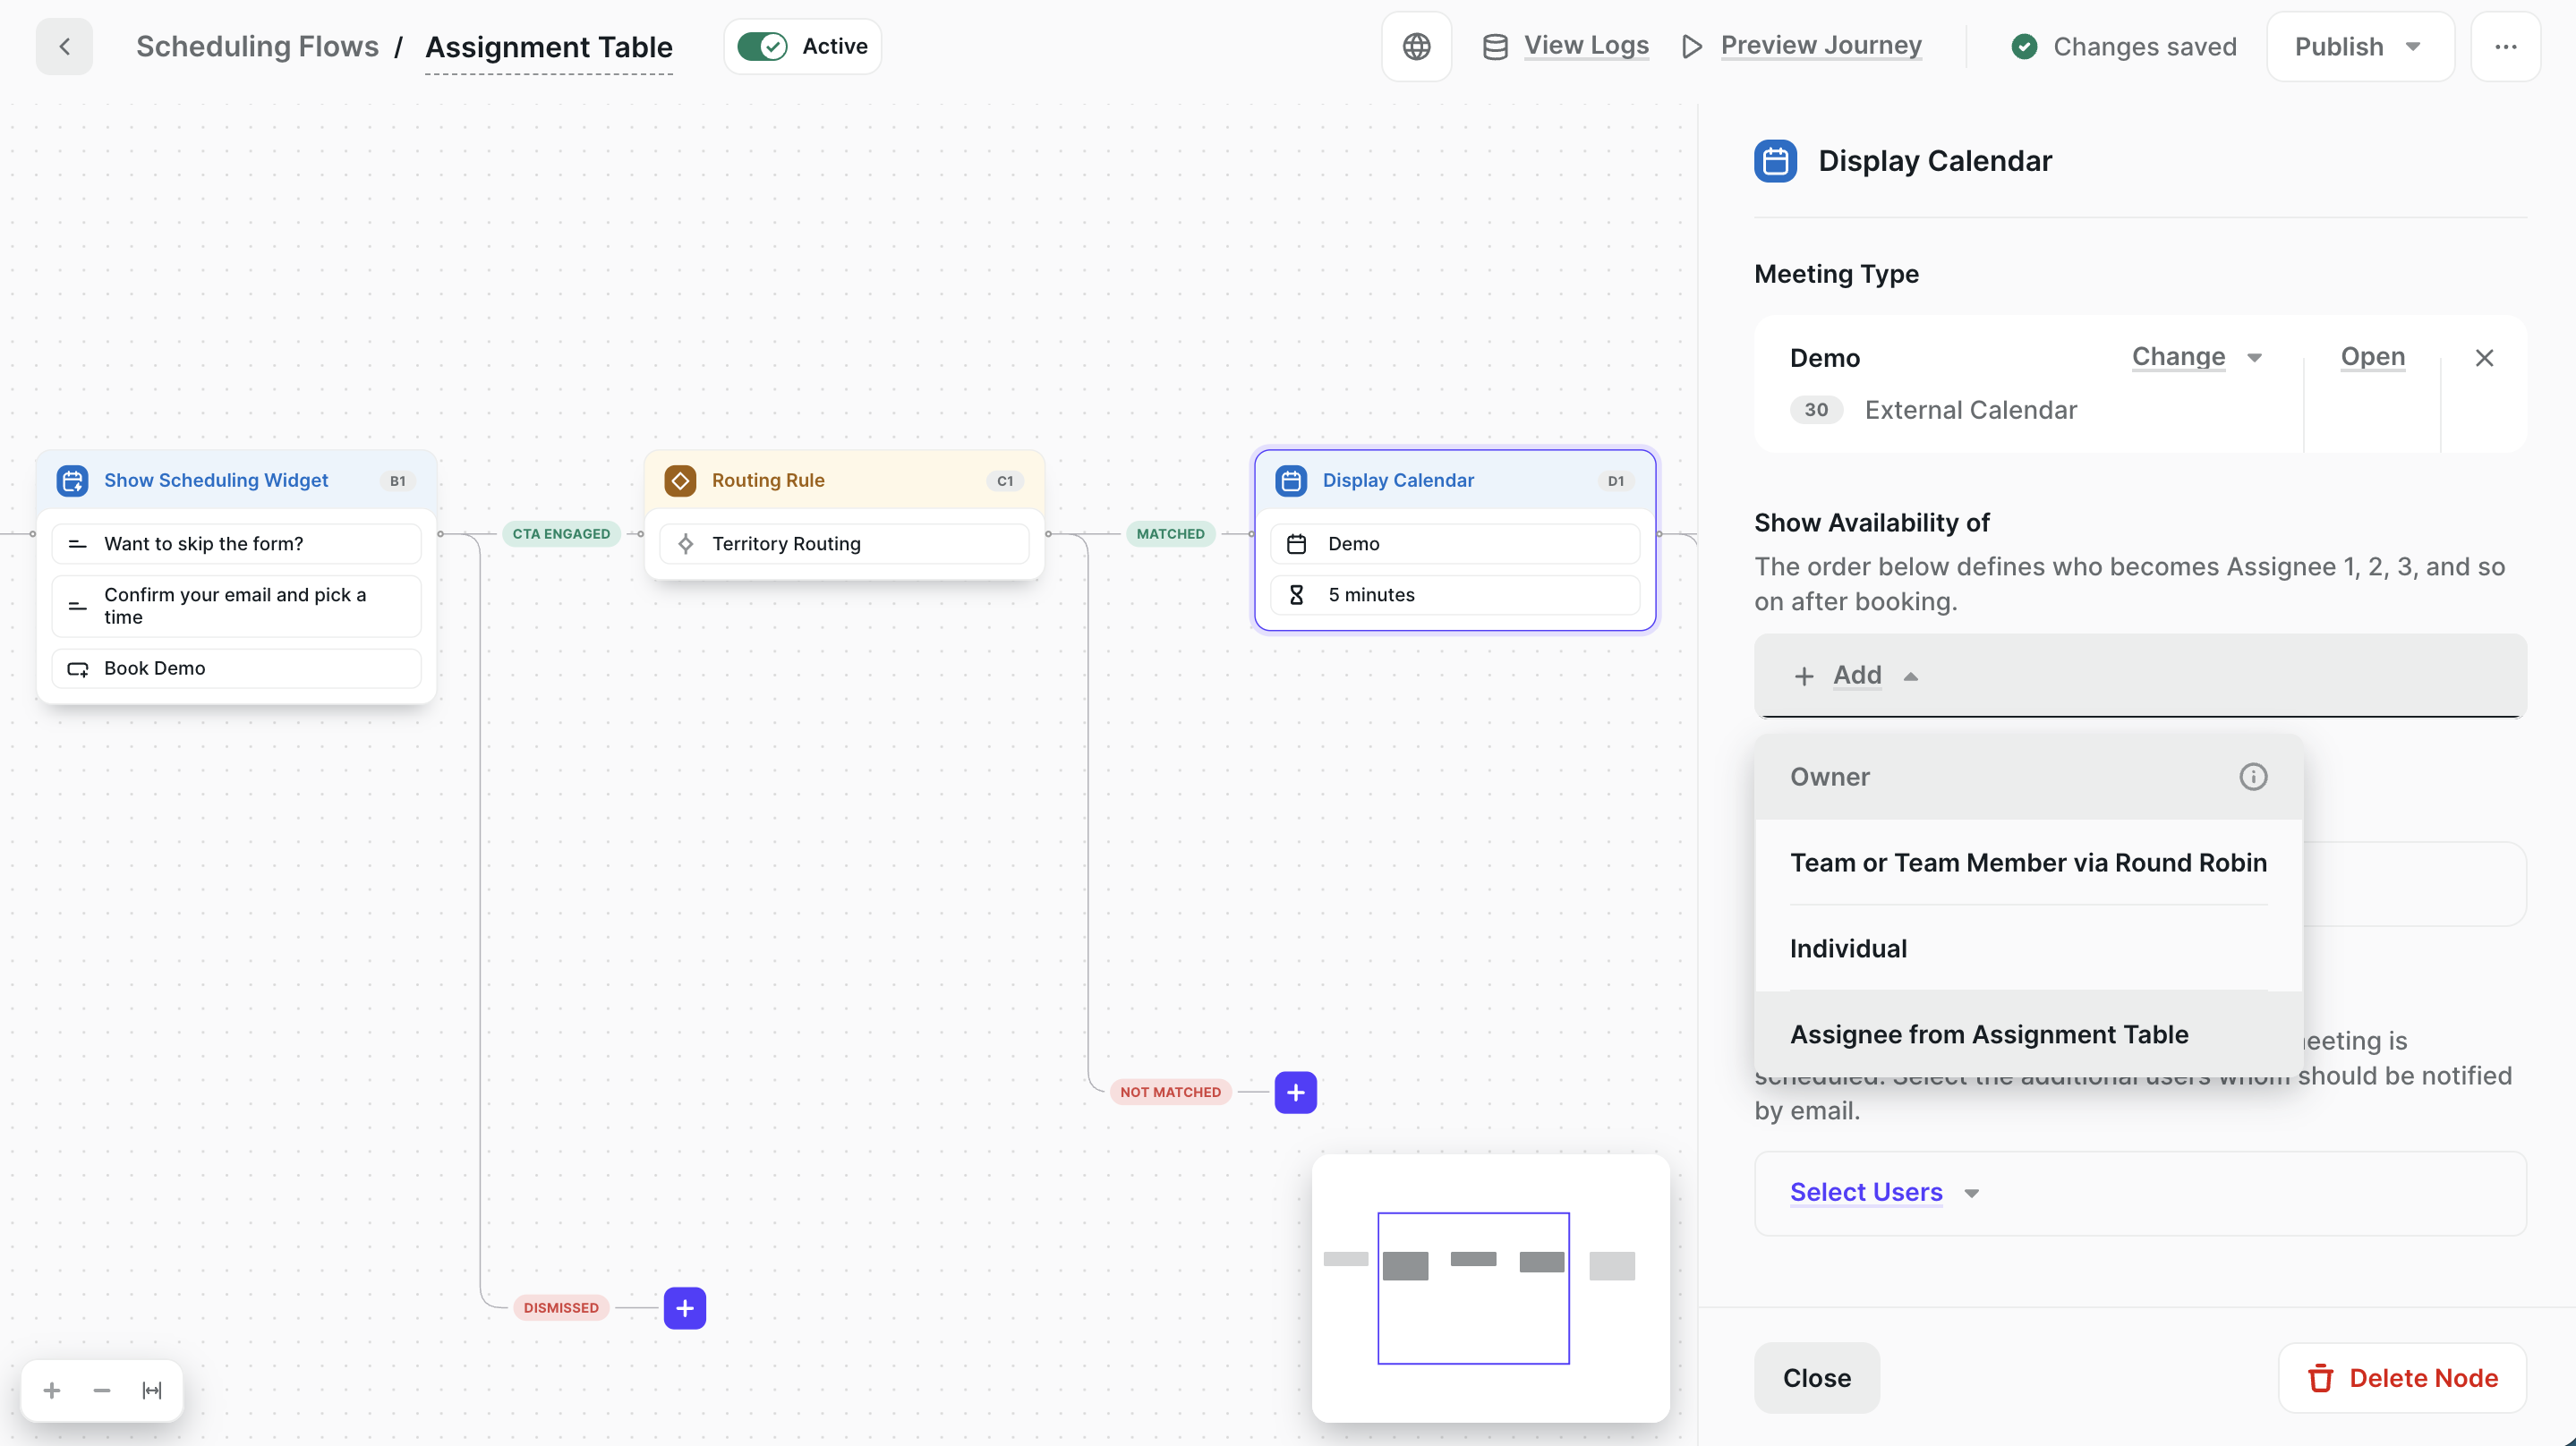Click the MATCHED edge label
The width and height of the screenshot is (2576, 1446).
click(1170, 534)
